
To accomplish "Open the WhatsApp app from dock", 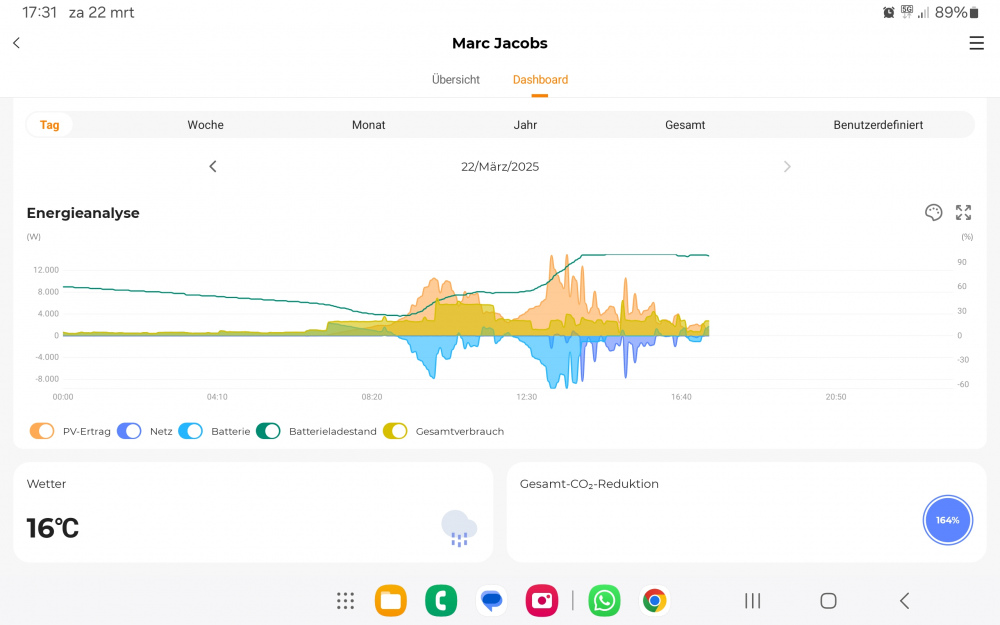I will coord(604,600).
